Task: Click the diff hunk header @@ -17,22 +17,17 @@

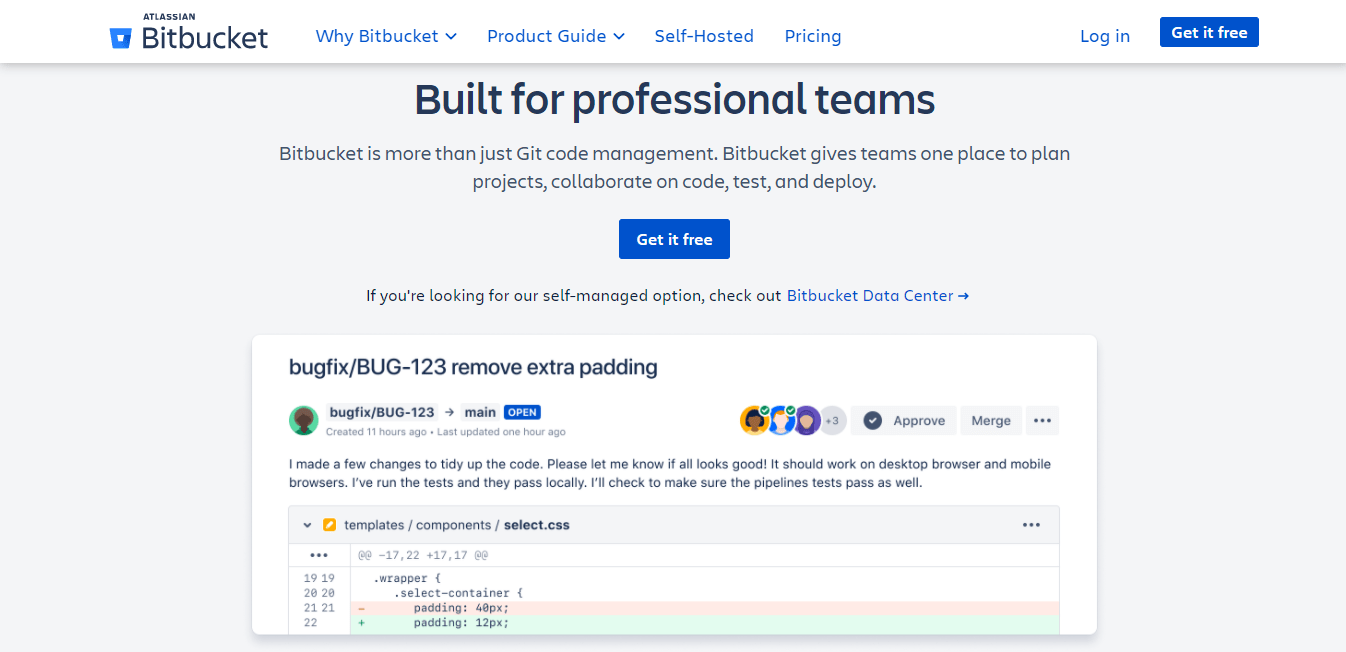Action: (x=423, y=555)
